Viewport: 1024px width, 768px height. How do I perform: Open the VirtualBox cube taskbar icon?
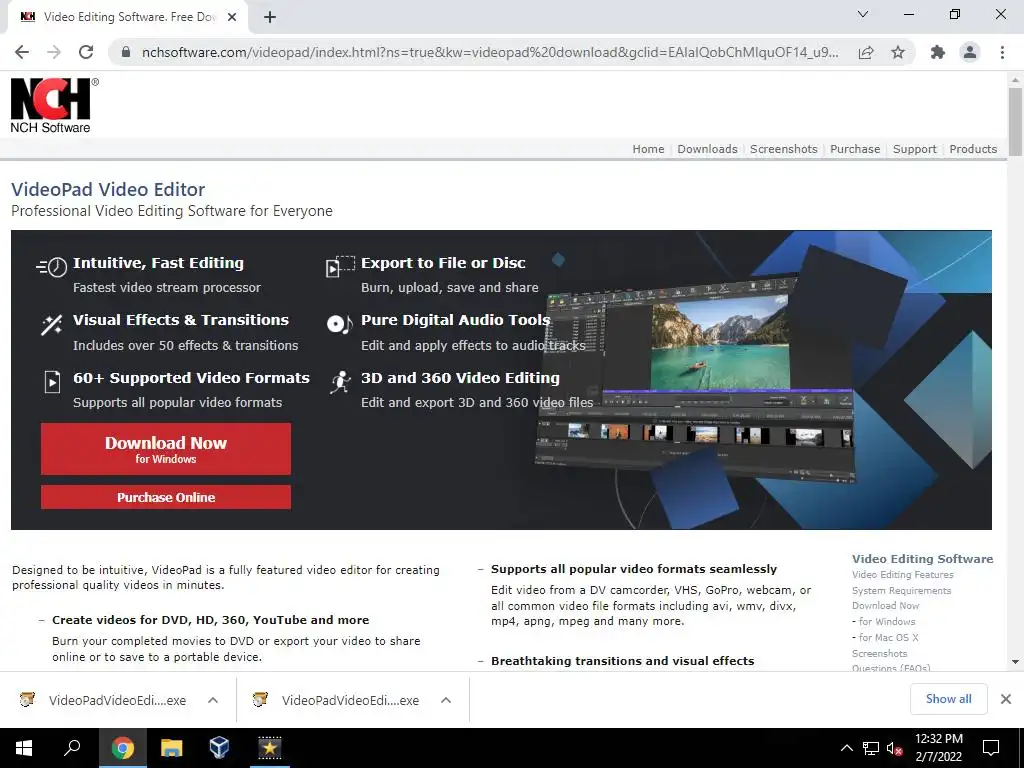click(219, 748)
